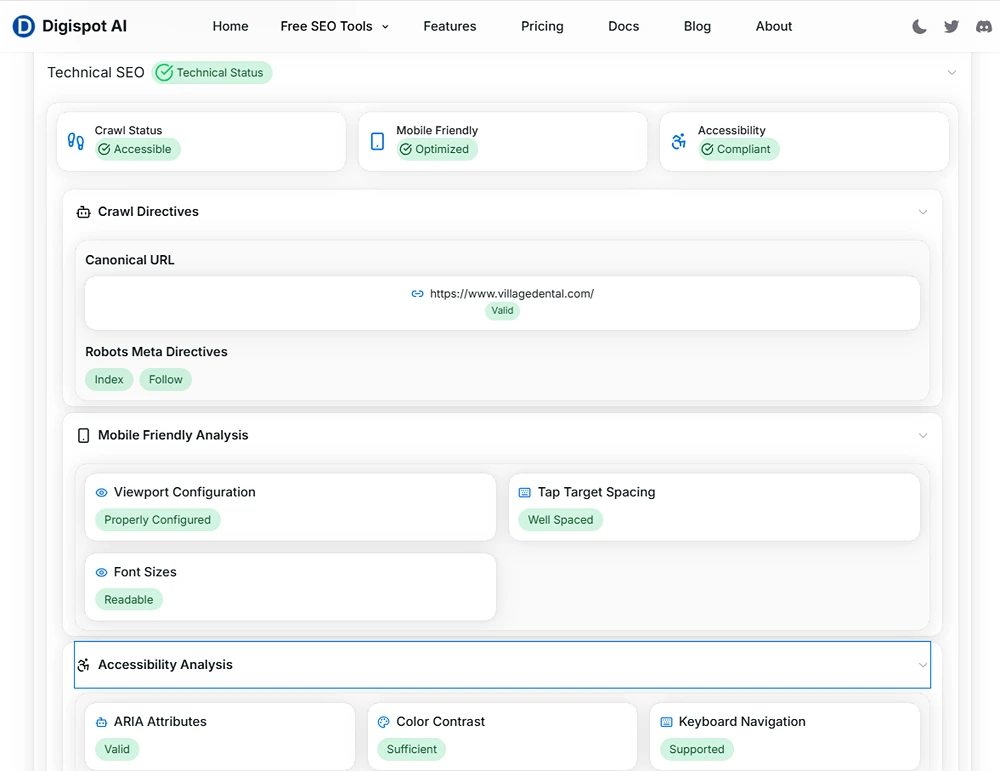Screen dimensions: 1000x771
Task: Click the device icon beside Mobile Friendly Analysis
Action: click(84, 436)
